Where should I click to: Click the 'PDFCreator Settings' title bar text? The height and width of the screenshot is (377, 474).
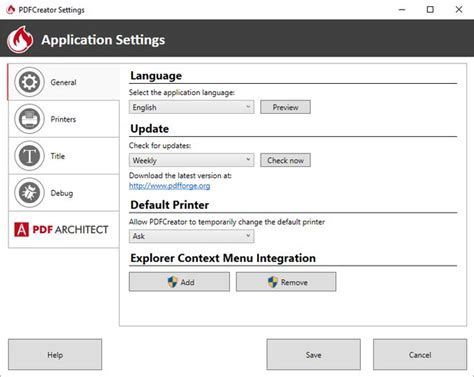[x=51, y=10]
